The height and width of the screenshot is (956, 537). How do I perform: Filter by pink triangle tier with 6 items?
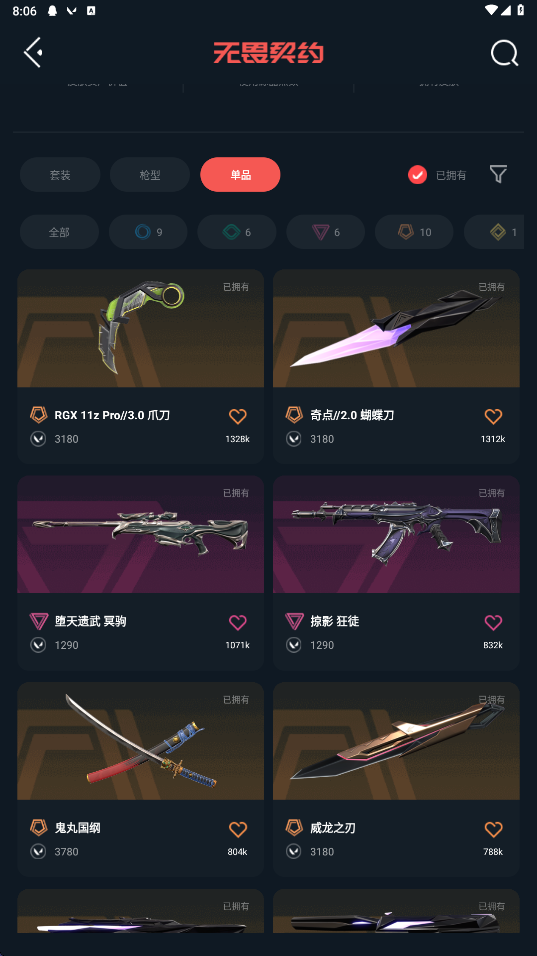tap(325, 232)
